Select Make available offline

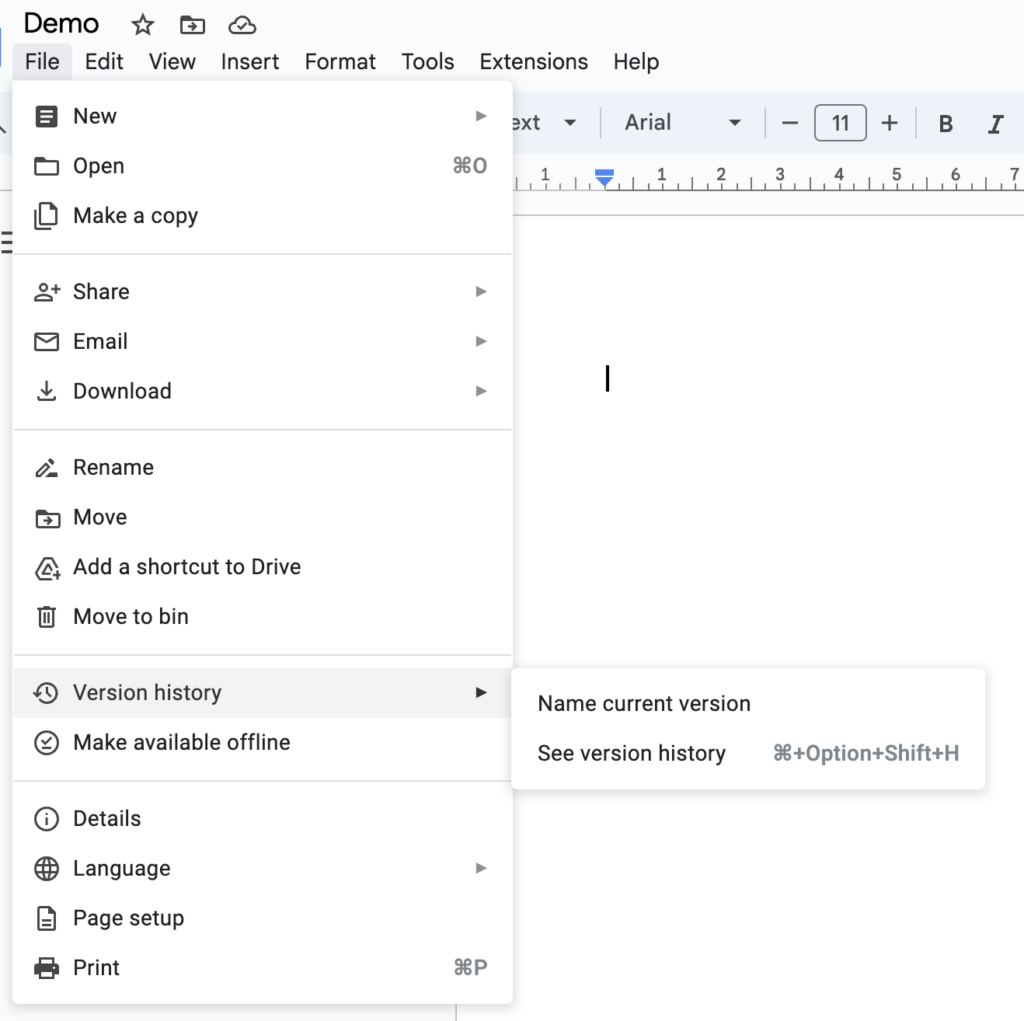(x=181, y=743)
